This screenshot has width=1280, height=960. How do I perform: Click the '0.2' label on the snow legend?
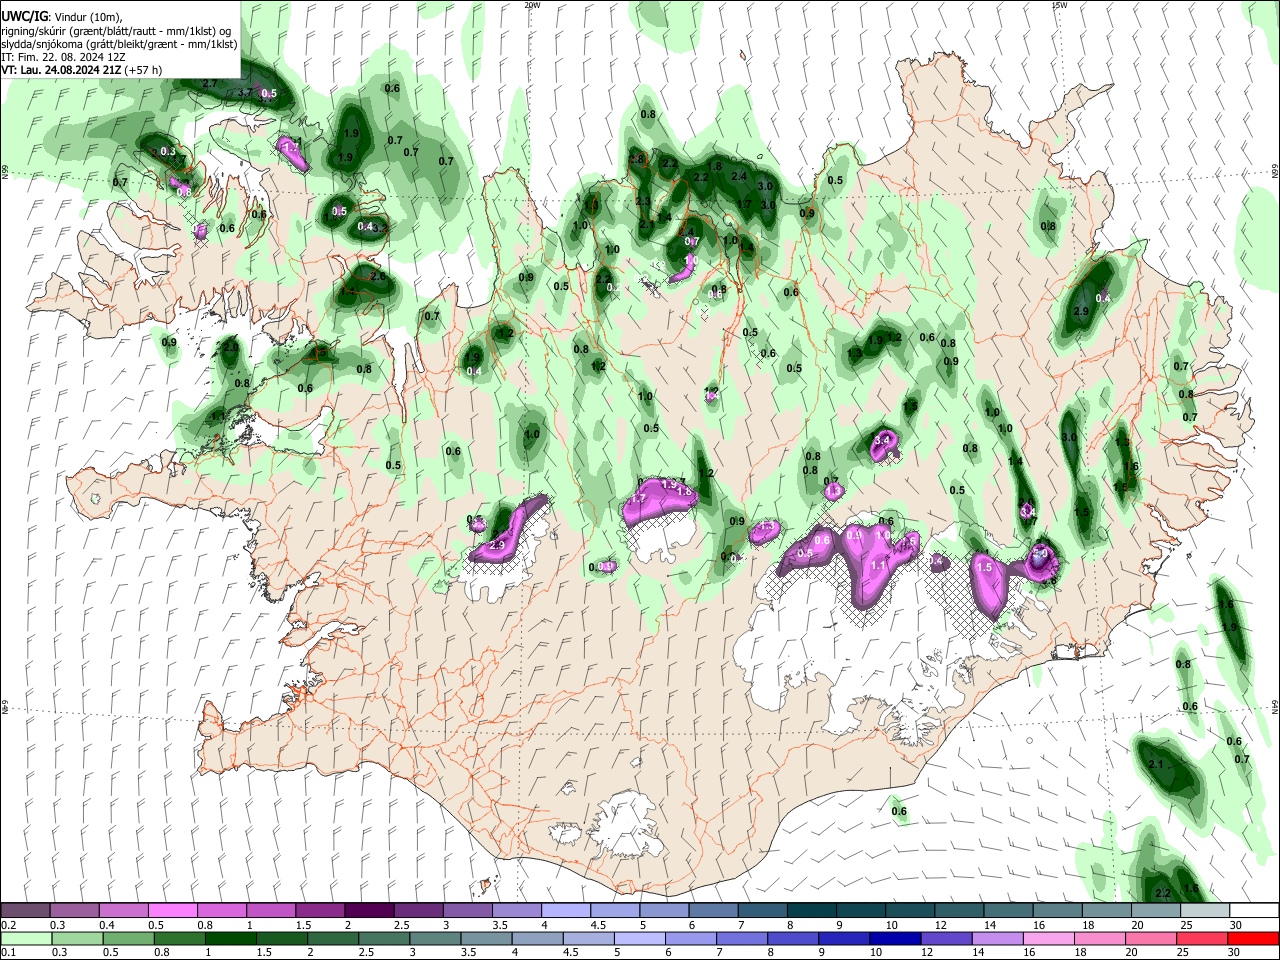(x=8, y=924)
